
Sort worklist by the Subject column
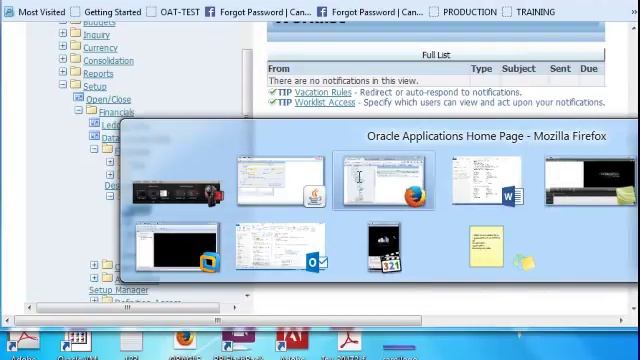click(519, 69)
